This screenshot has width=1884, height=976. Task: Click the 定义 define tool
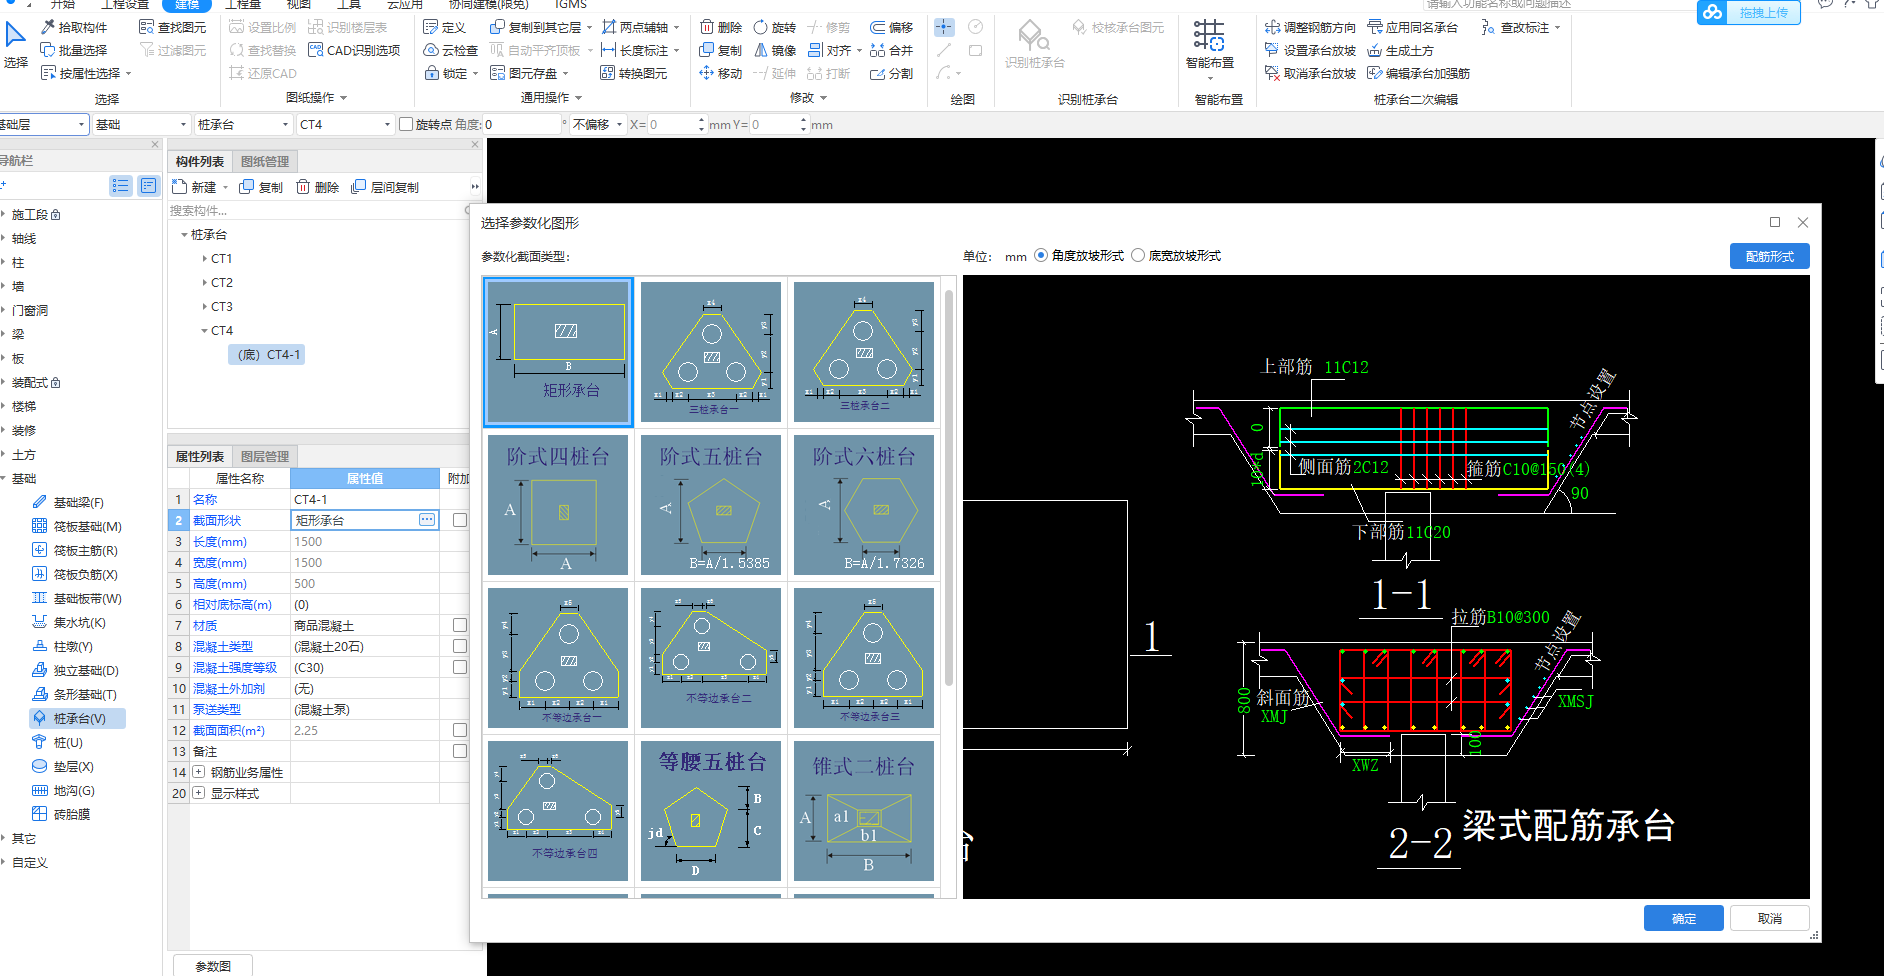(445, 27)
